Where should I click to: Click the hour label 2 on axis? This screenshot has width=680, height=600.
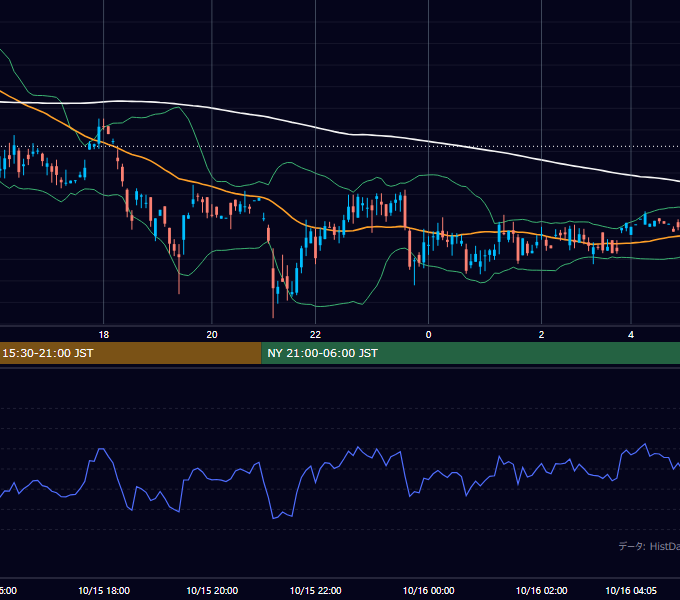(541, 335)
